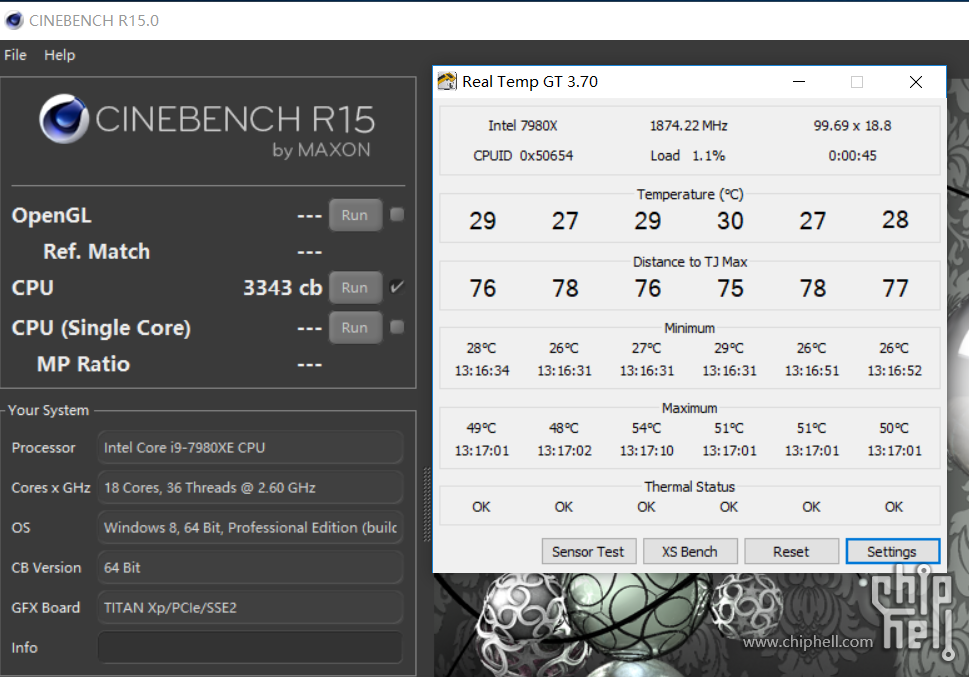This screenshot has height=677, width=969.
Task: Click the 3343 cb CPU score
Action: 282,287
